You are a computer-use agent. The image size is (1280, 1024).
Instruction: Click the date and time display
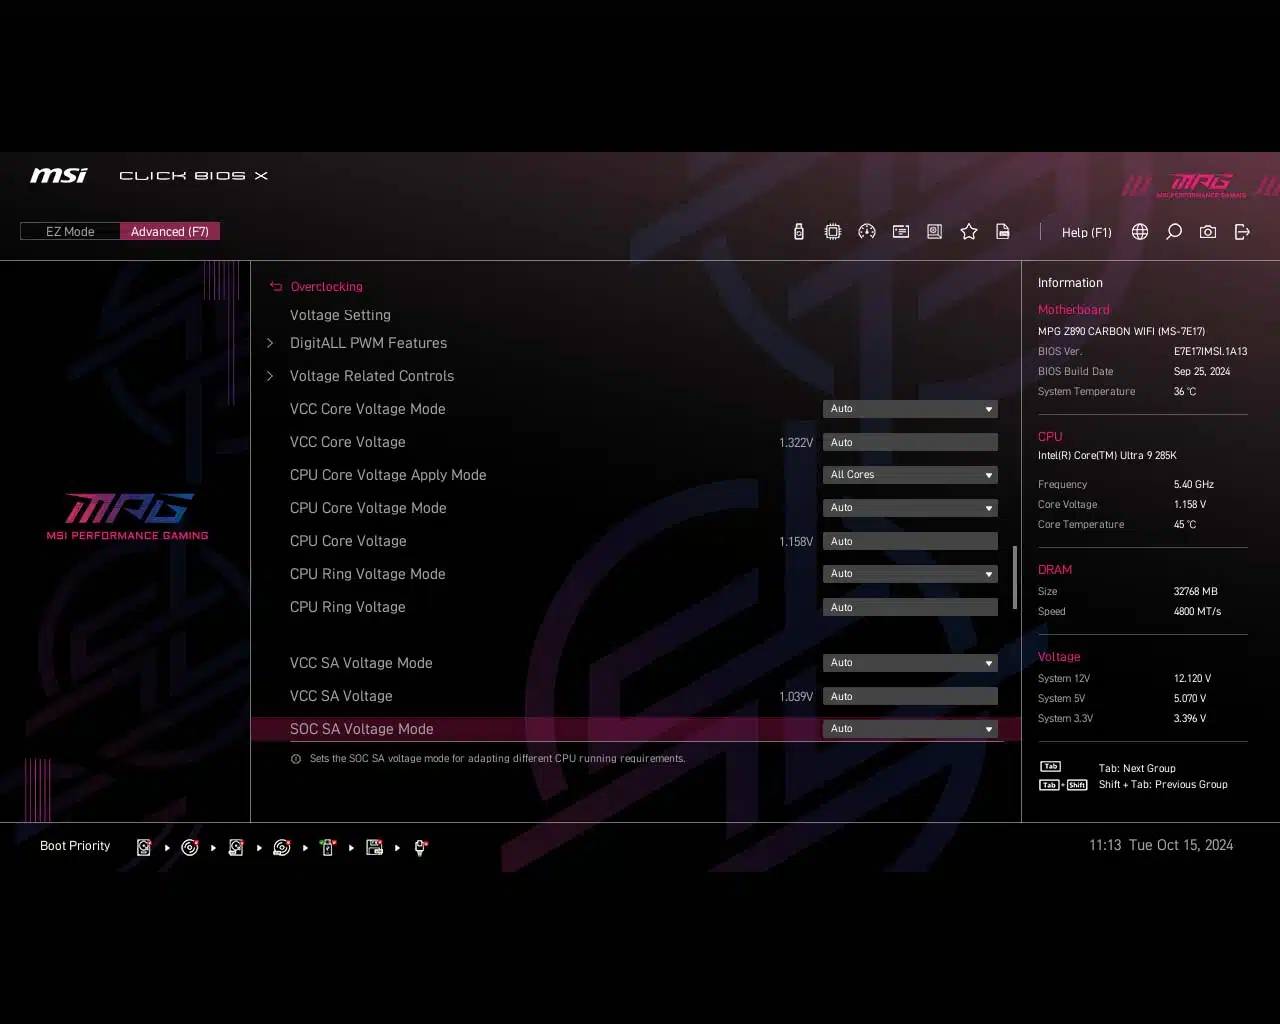click(1161, 845)
